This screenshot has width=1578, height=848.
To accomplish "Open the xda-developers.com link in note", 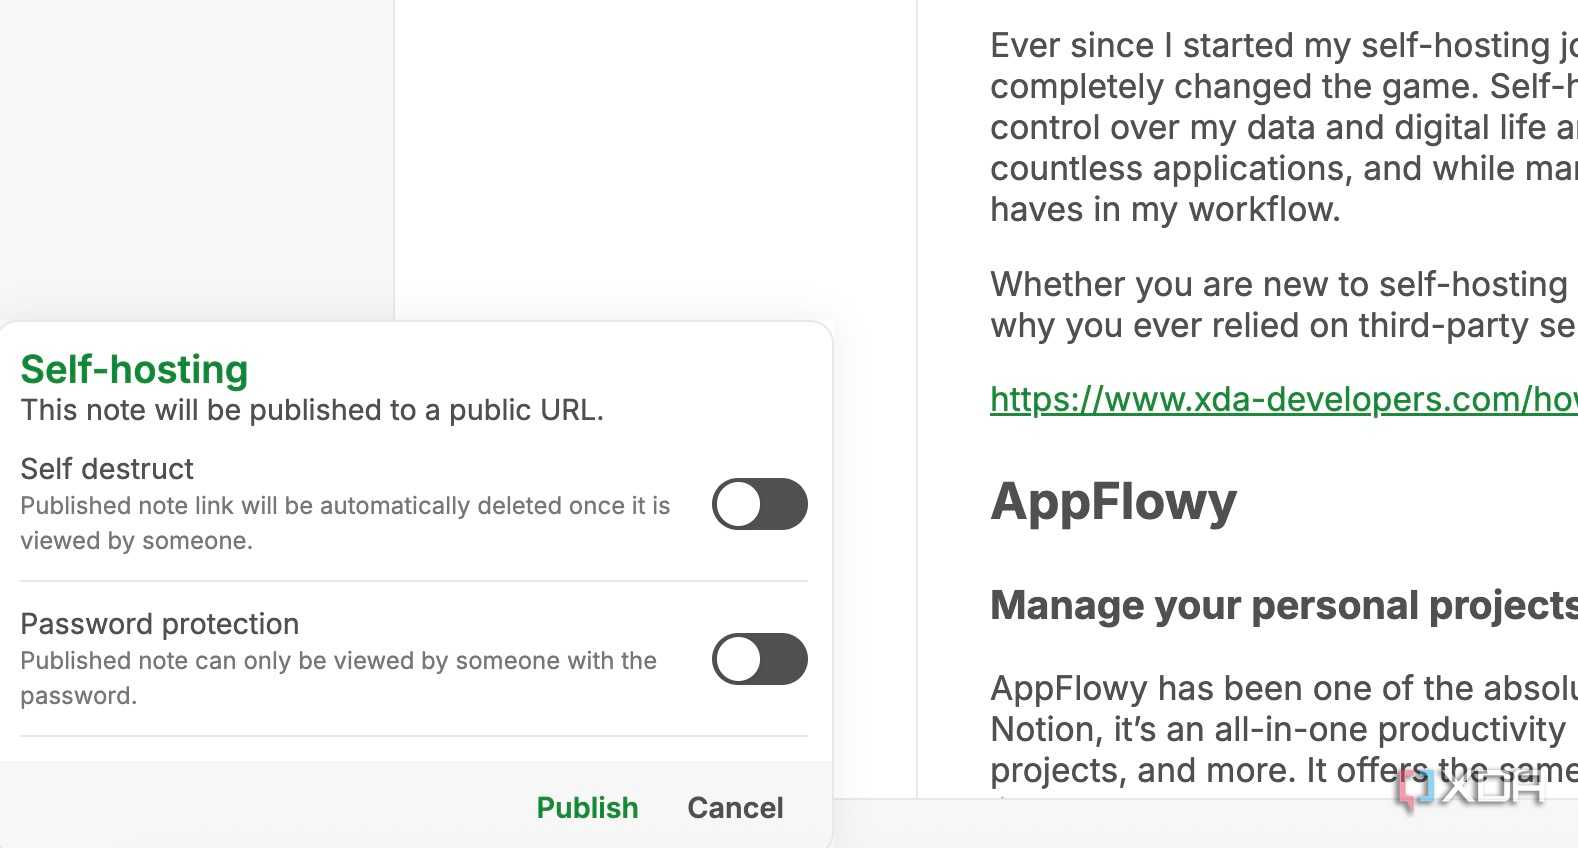I will pyautogui.click(x=1283, y=399).
